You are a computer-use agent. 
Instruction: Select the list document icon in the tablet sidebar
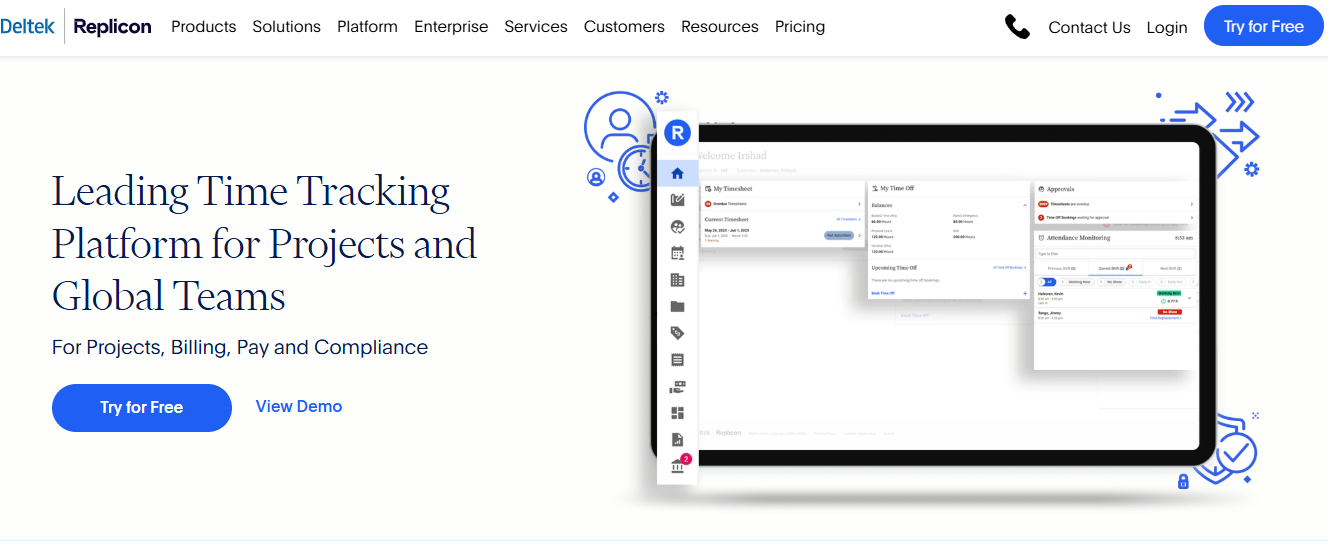coord(677,360)
